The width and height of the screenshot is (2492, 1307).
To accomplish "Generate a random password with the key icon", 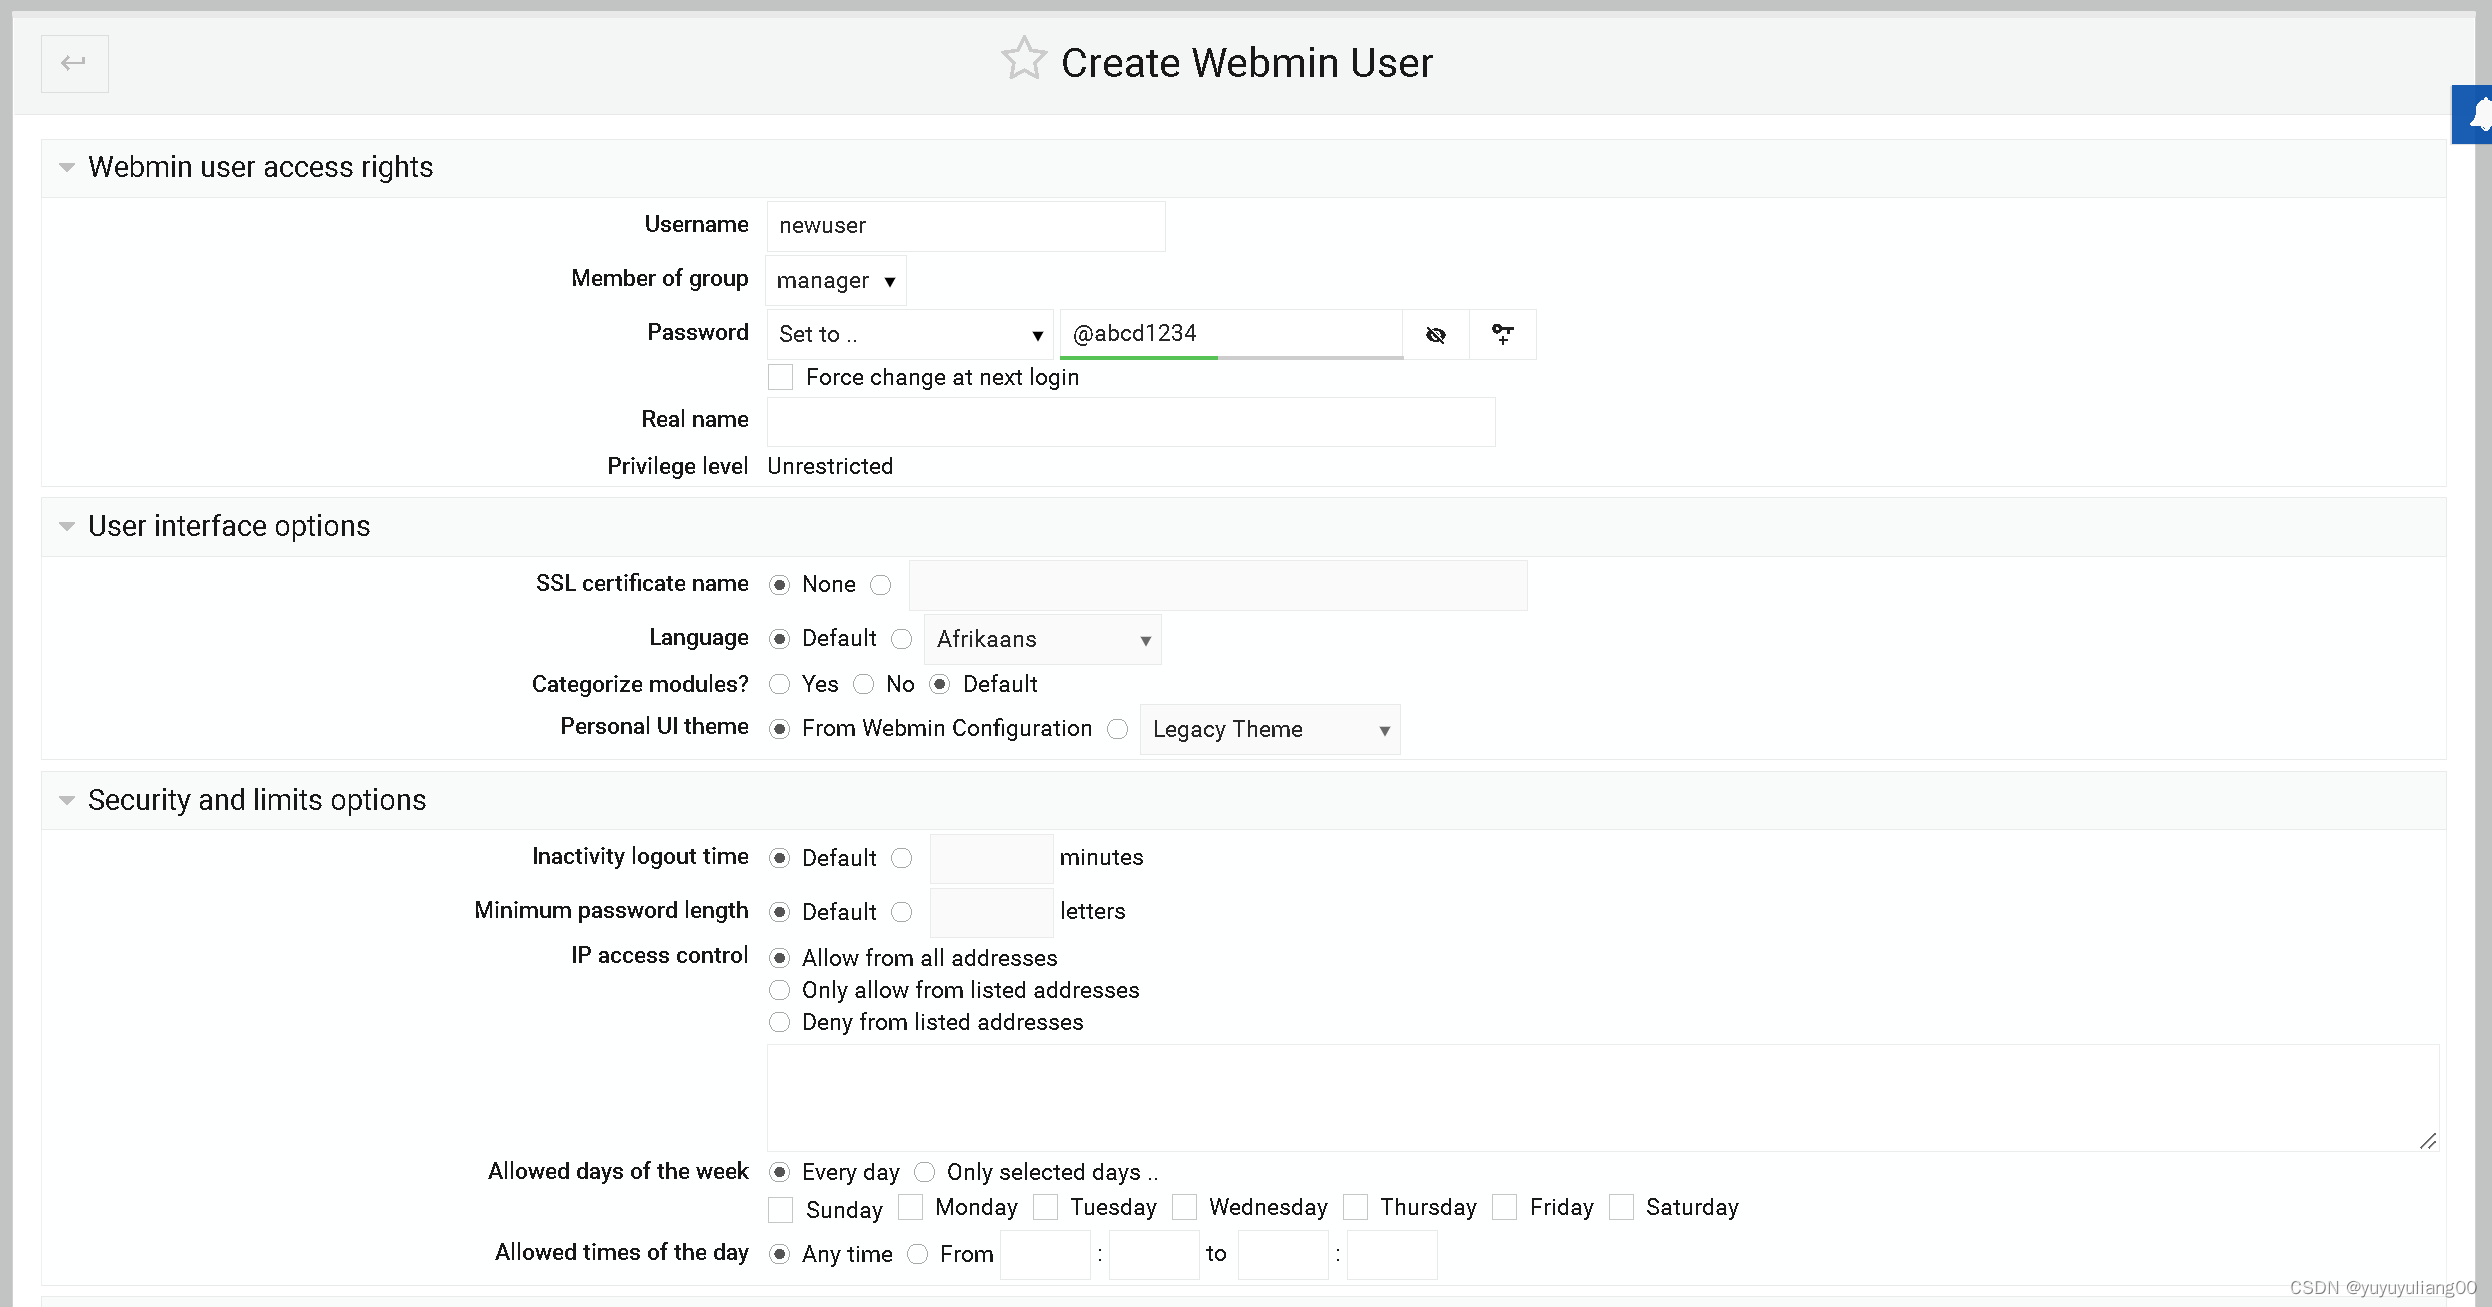I will [x=1503, y=335].
